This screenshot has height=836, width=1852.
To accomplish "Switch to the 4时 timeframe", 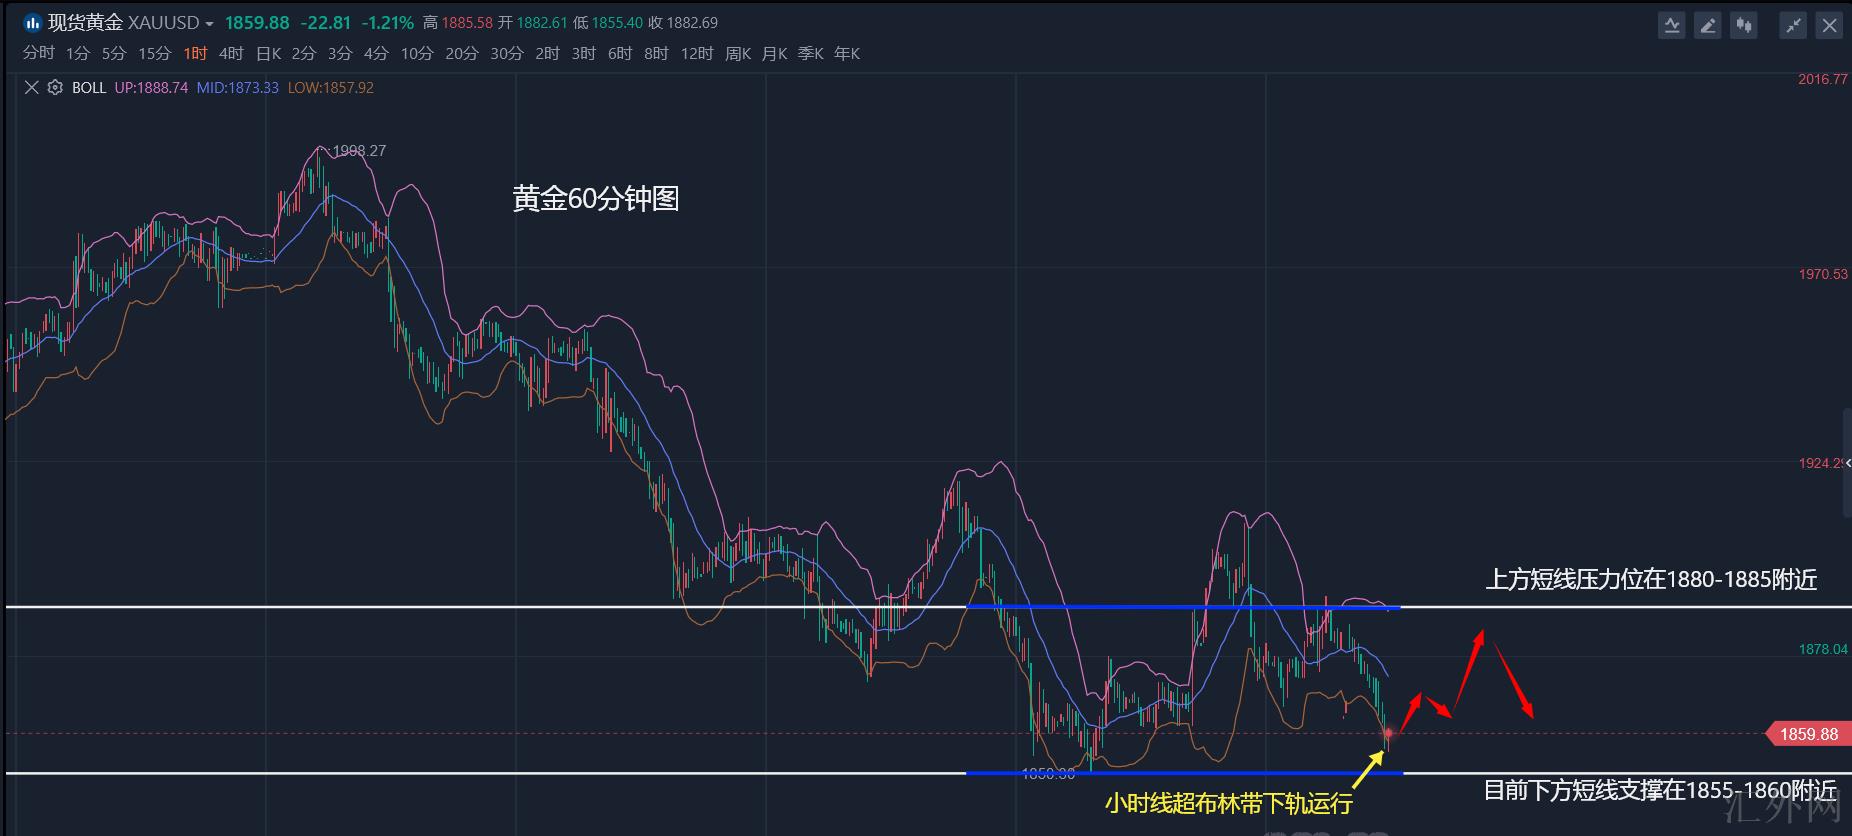I will point(231,54).
